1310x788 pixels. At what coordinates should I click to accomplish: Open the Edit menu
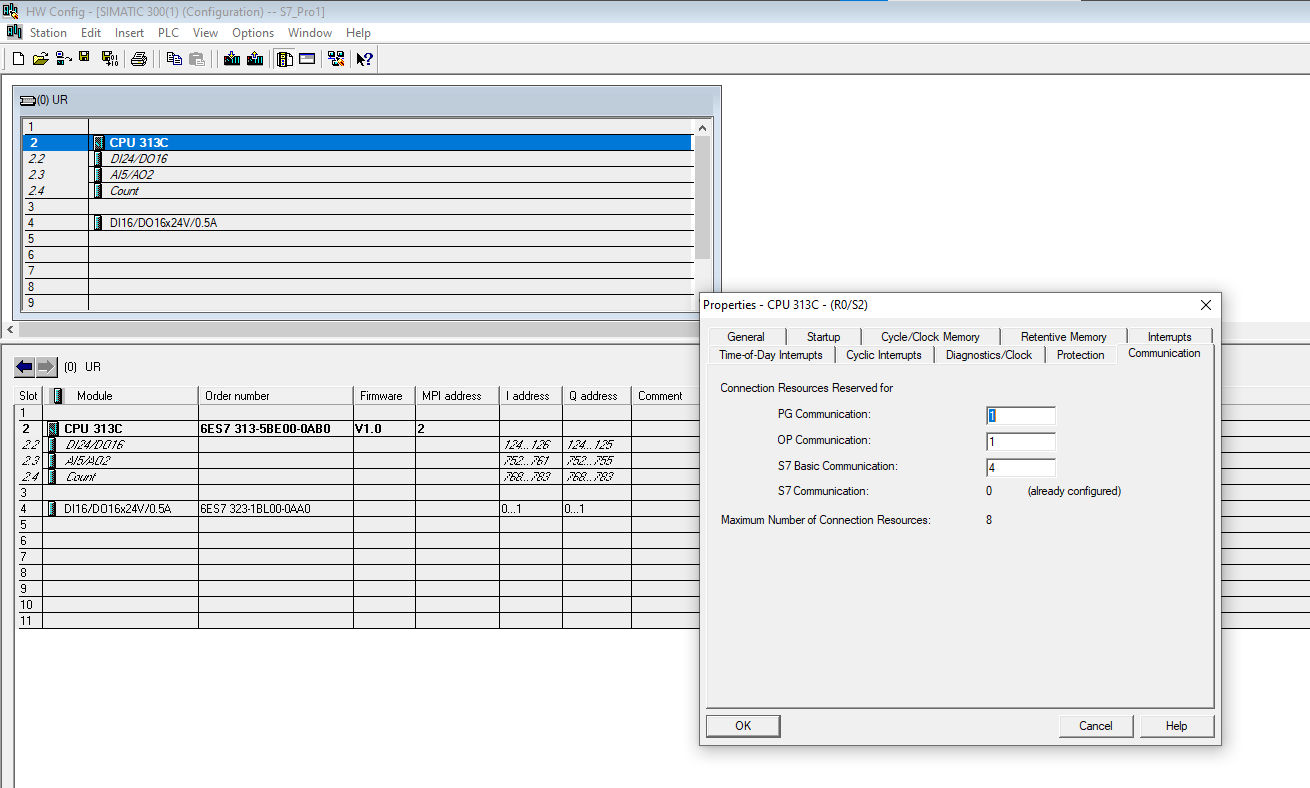point(91,33)
